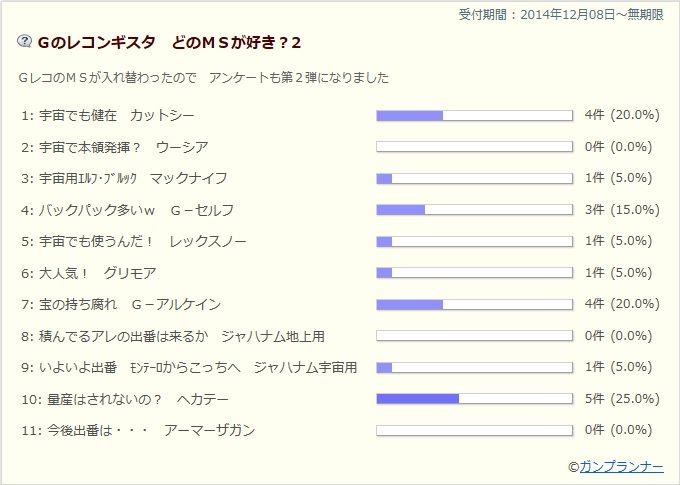Click the 5件 (25.0%) vote count

point(622,399)
